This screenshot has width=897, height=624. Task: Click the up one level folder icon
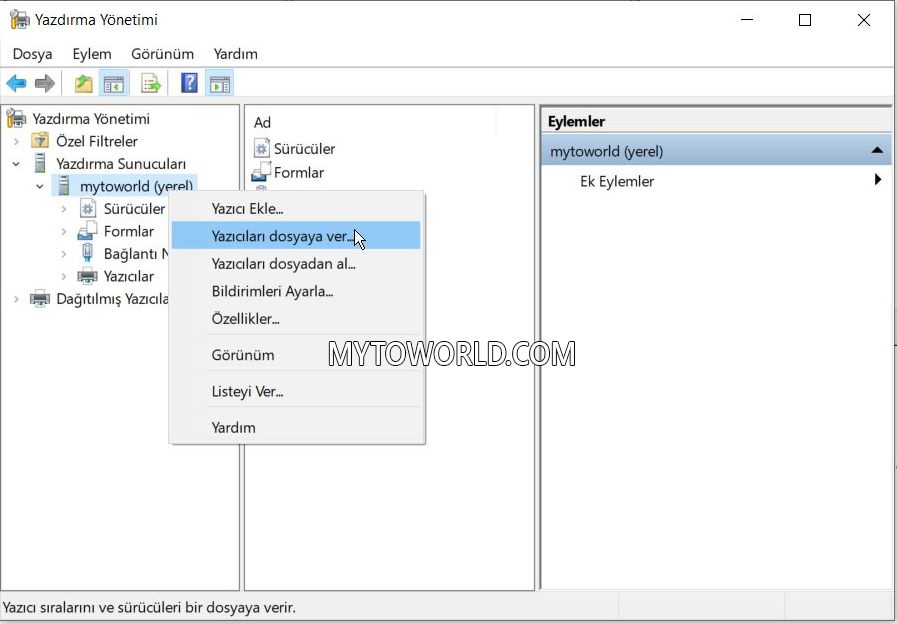click(x=84, y=84)
